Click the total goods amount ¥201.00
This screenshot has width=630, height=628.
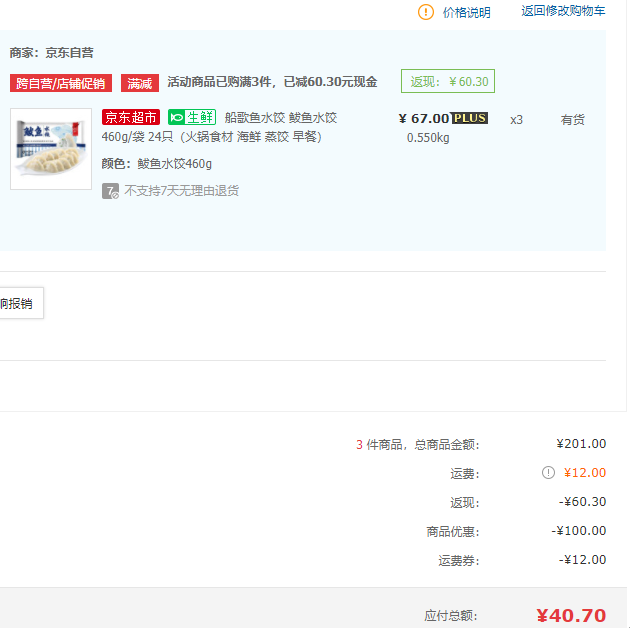tap(581, 444)
